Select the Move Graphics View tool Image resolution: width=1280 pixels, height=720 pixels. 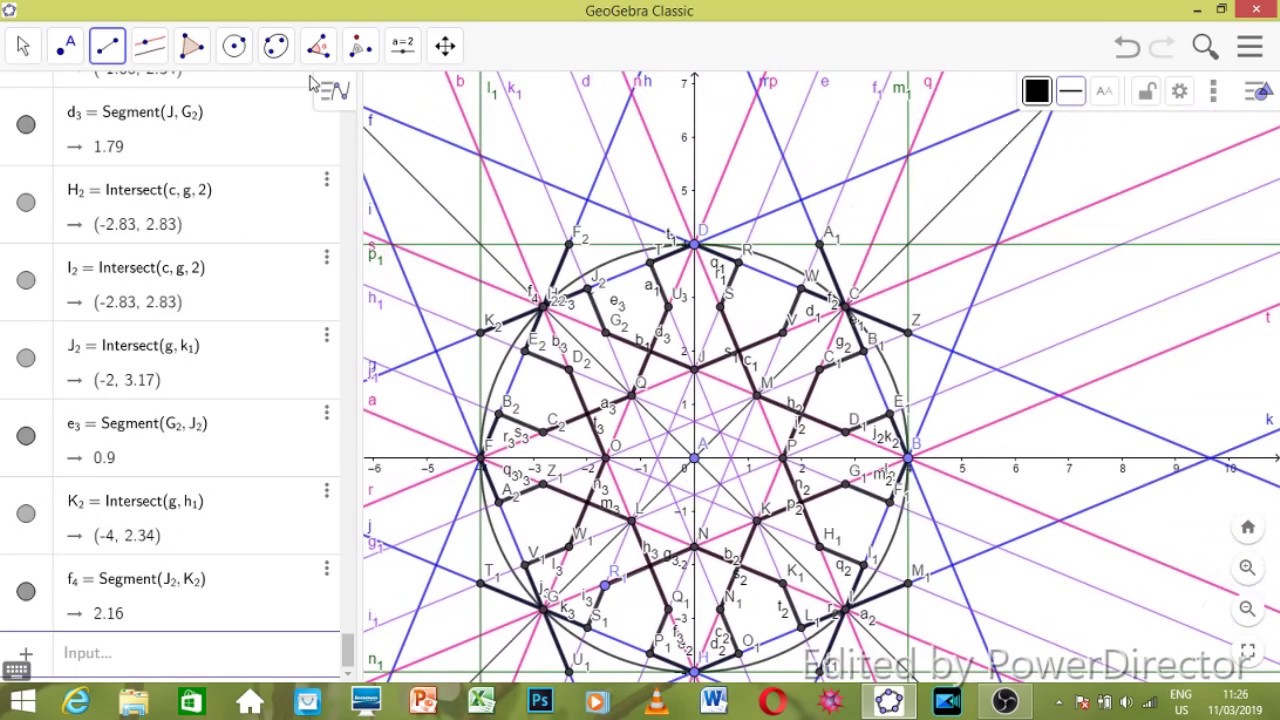[445, 46]
